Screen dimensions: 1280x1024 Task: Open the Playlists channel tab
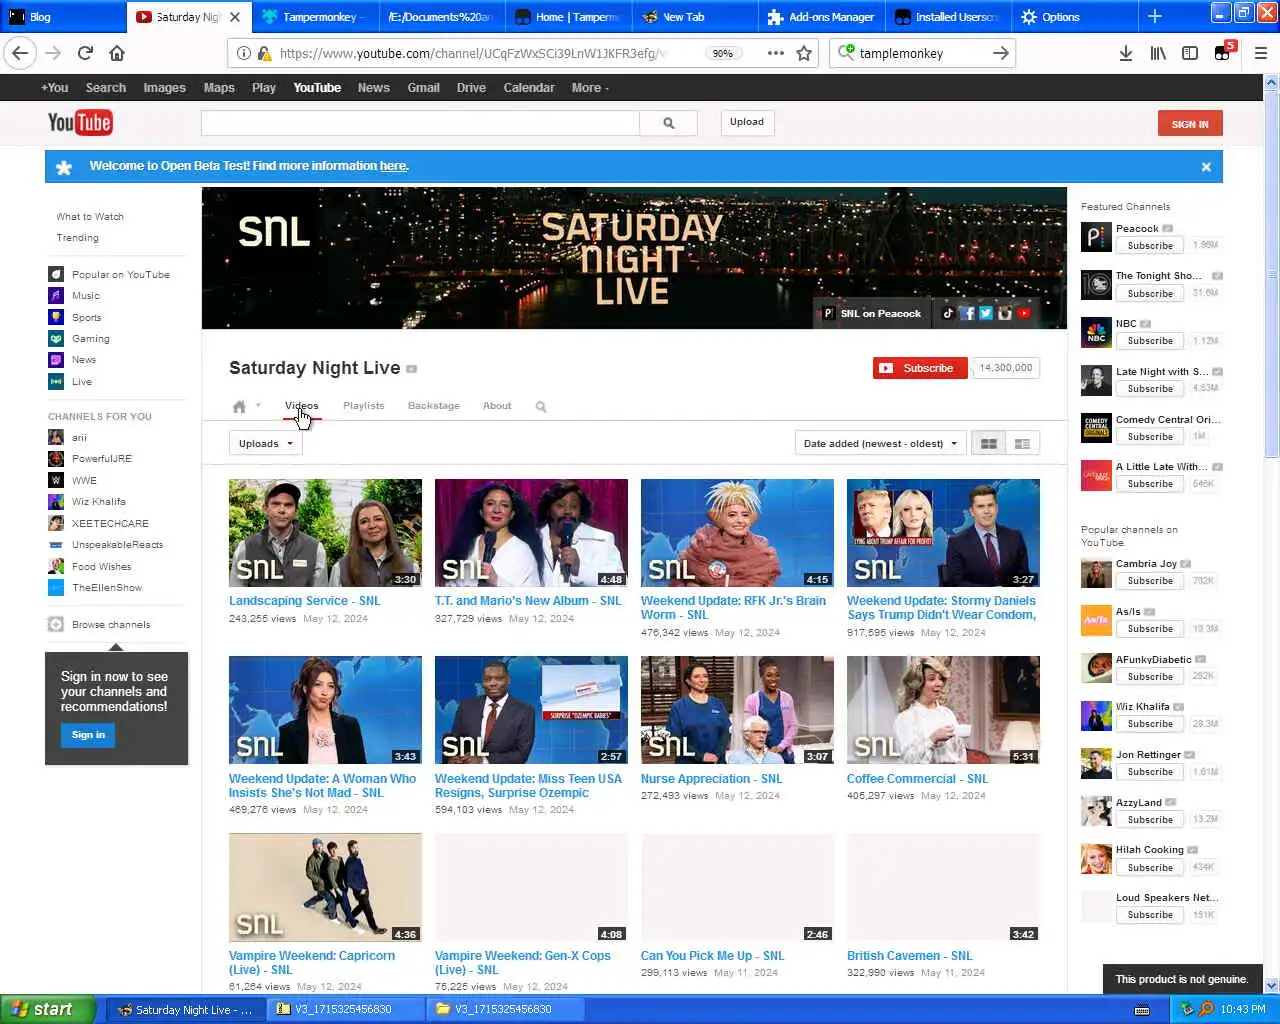[x=364, y=406]
